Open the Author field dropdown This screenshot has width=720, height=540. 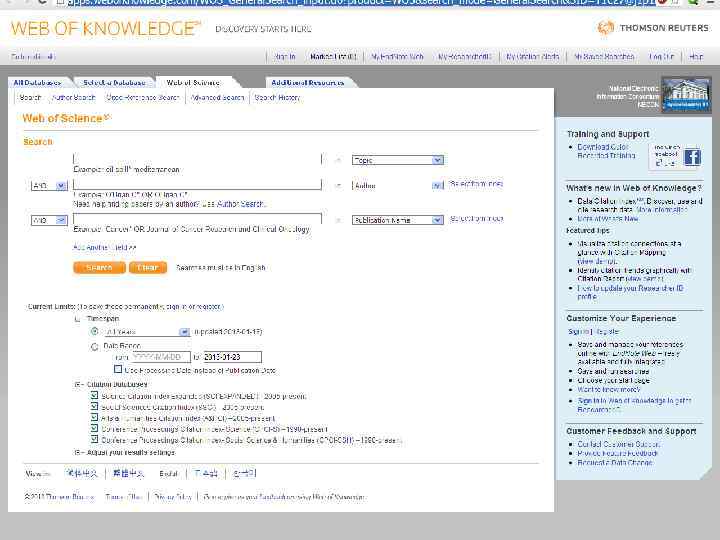point(398,186)
